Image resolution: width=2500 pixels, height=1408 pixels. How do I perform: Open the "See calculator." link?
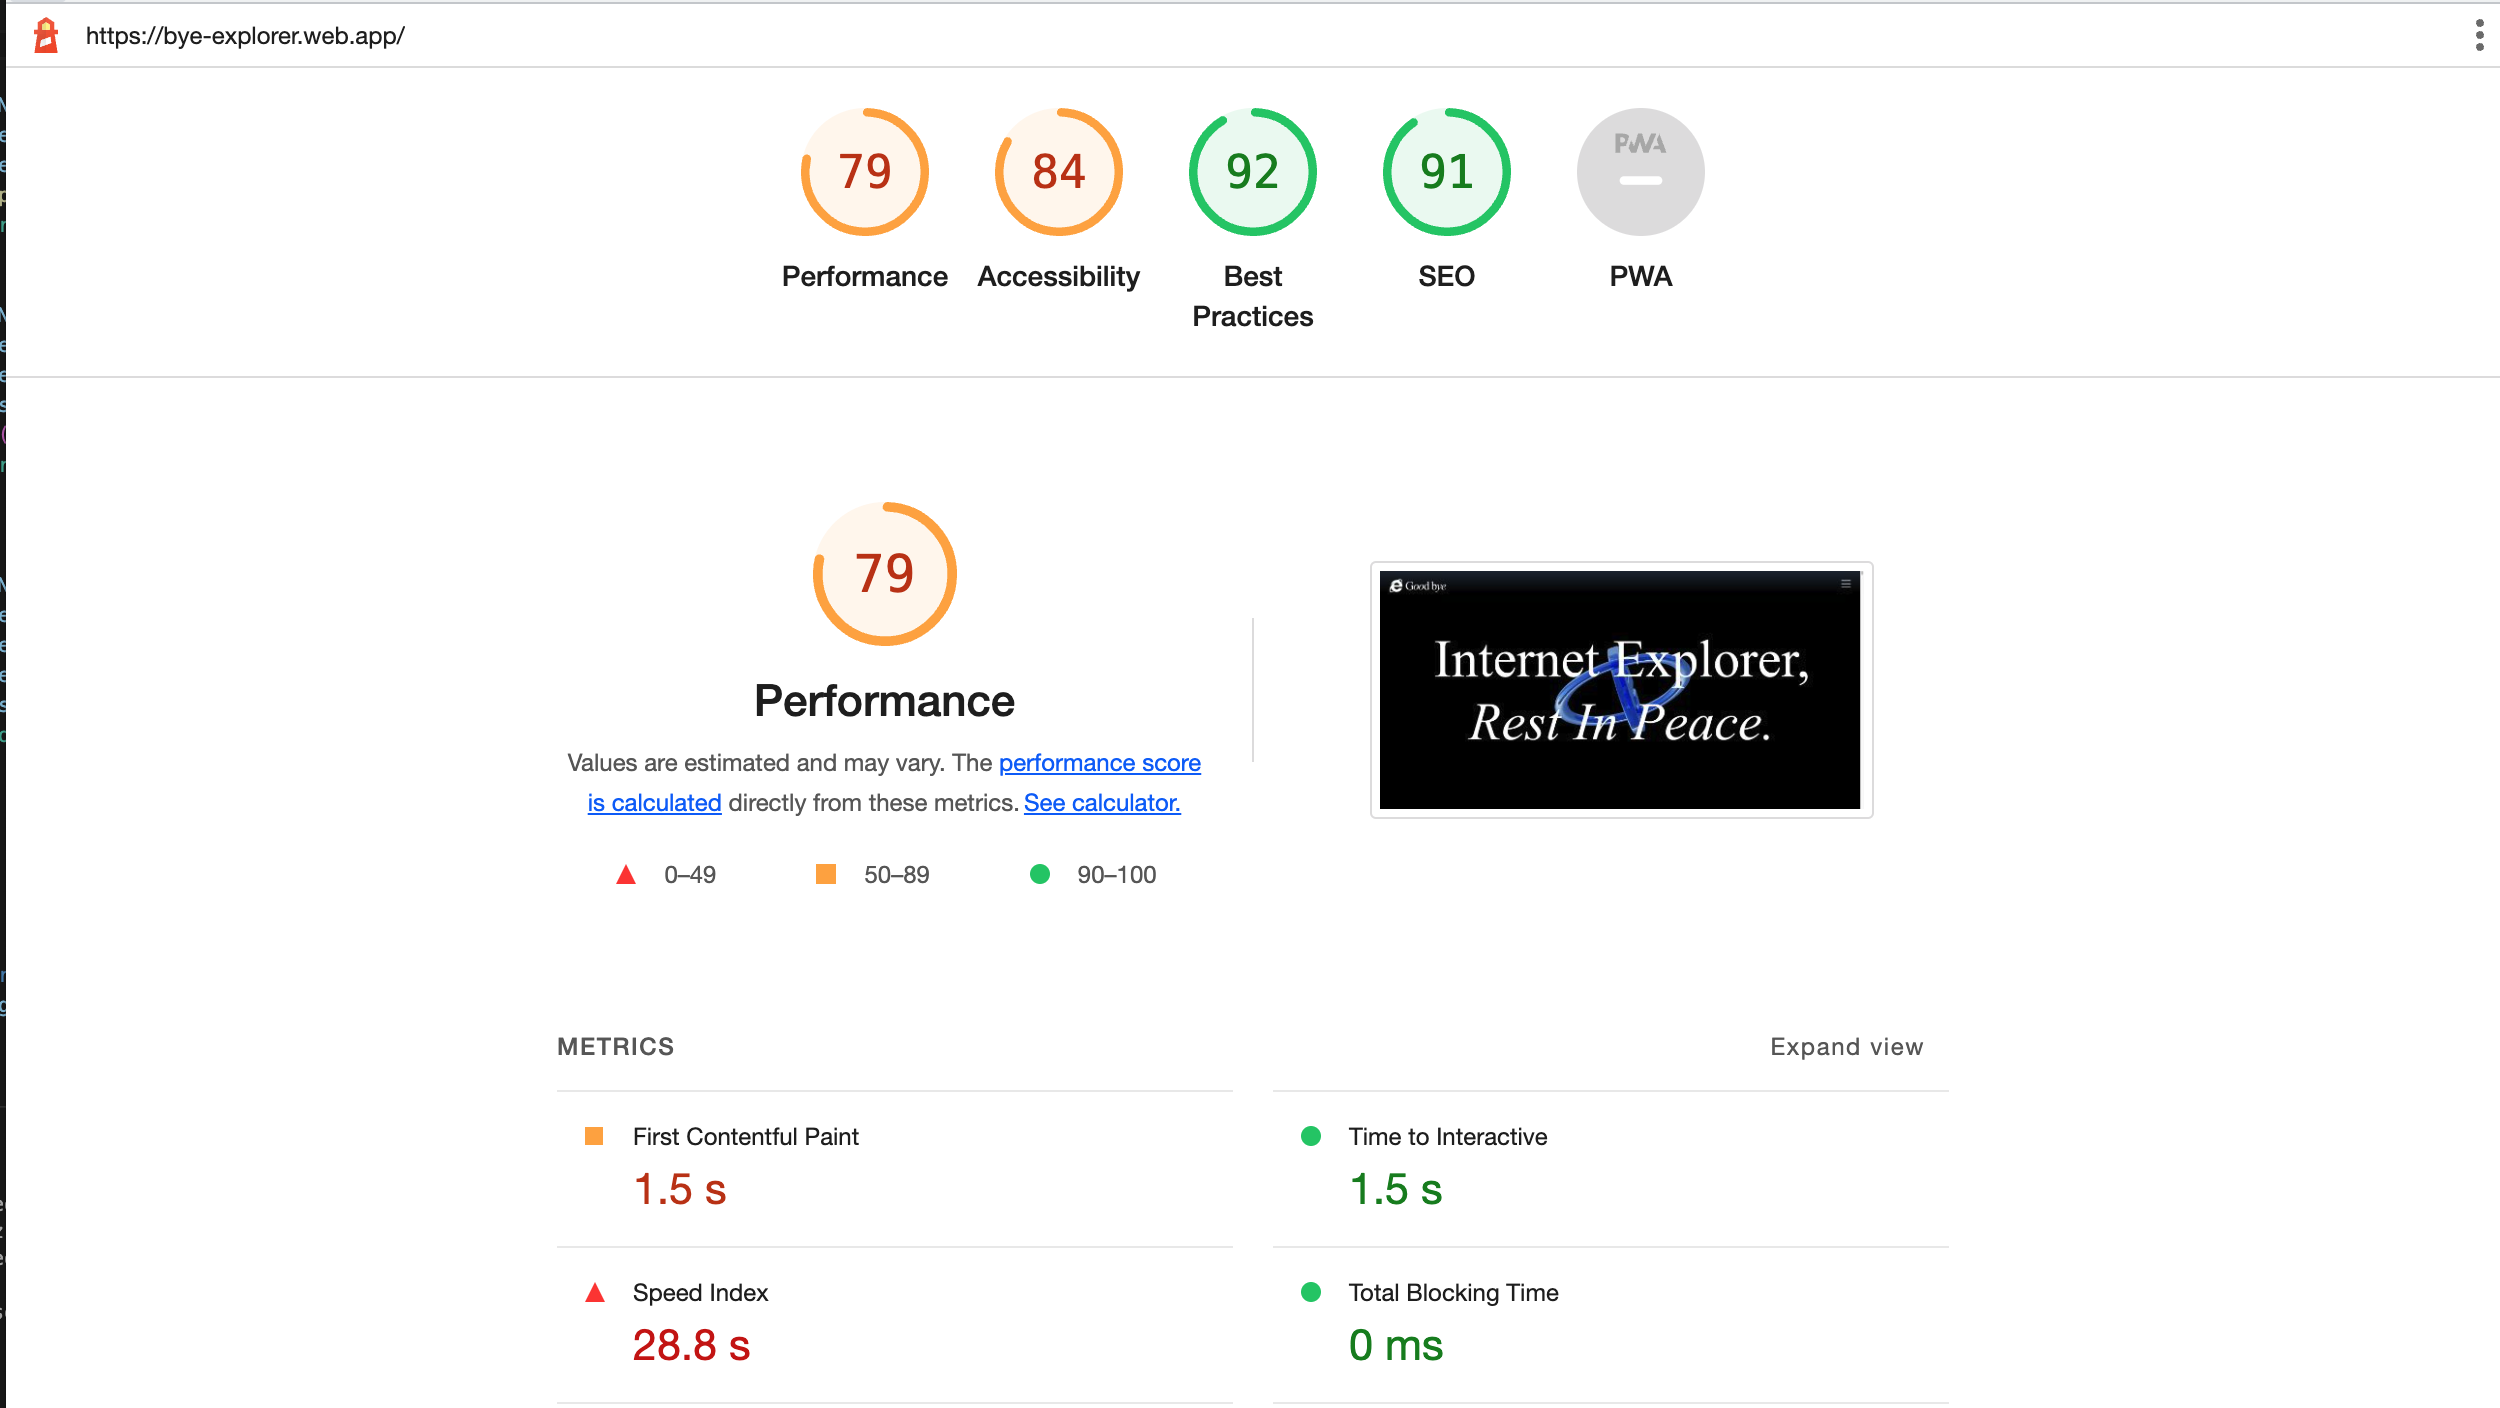click(1101, 802)
